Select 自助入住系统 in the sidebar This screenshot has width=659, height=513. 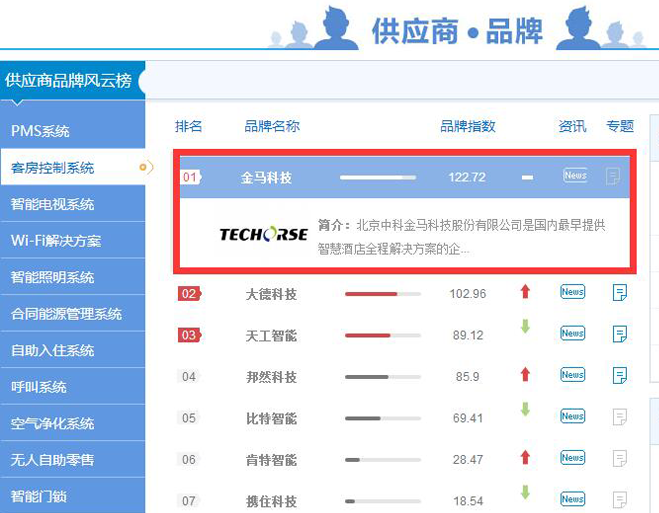[73, 350]
